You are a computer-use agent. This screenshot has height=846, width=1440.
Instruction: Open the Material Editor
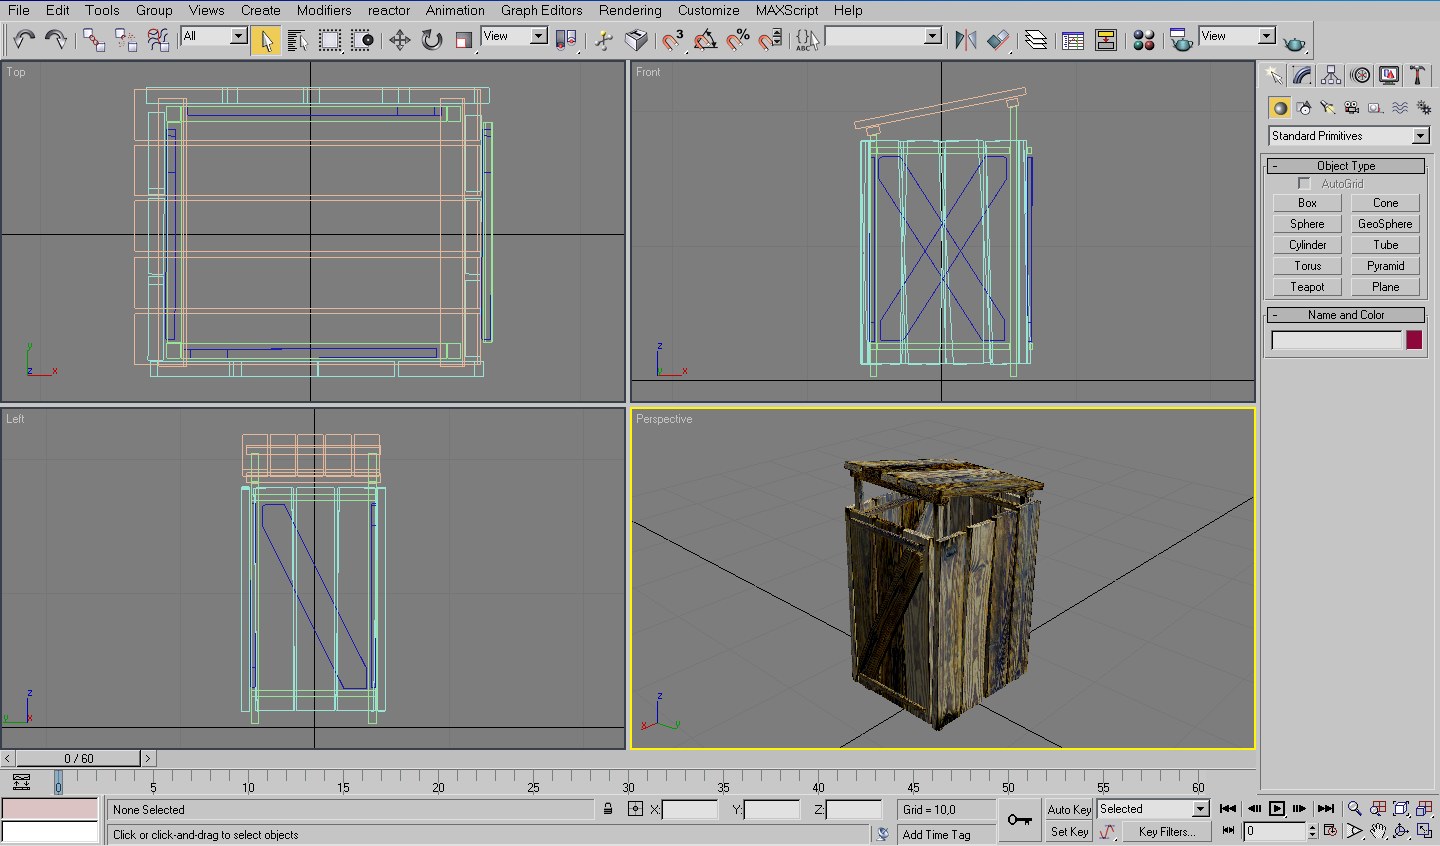[x=1144, y=40]
